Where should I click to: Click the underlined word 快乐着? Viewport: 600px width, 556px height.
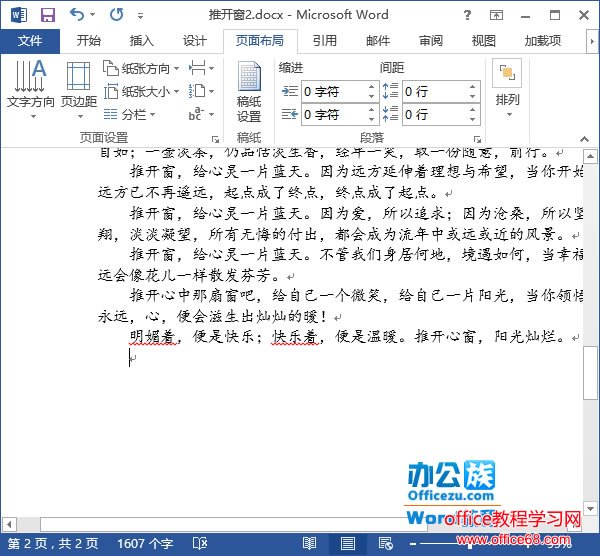[x=295, y=336]
